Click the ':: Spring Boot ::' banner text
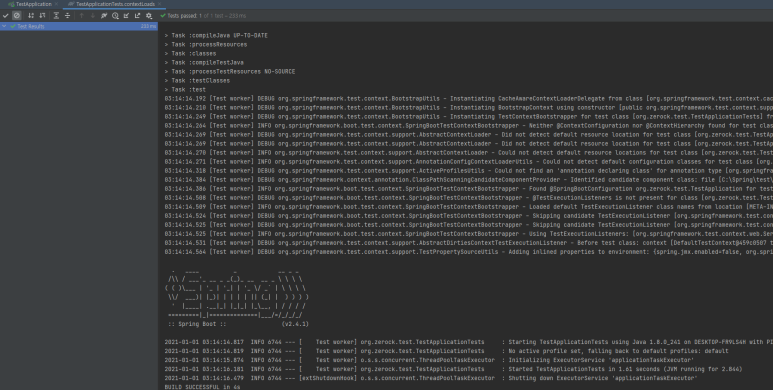Image resolution: width=773 pixels, height=390 pixels. coord(197,324)
